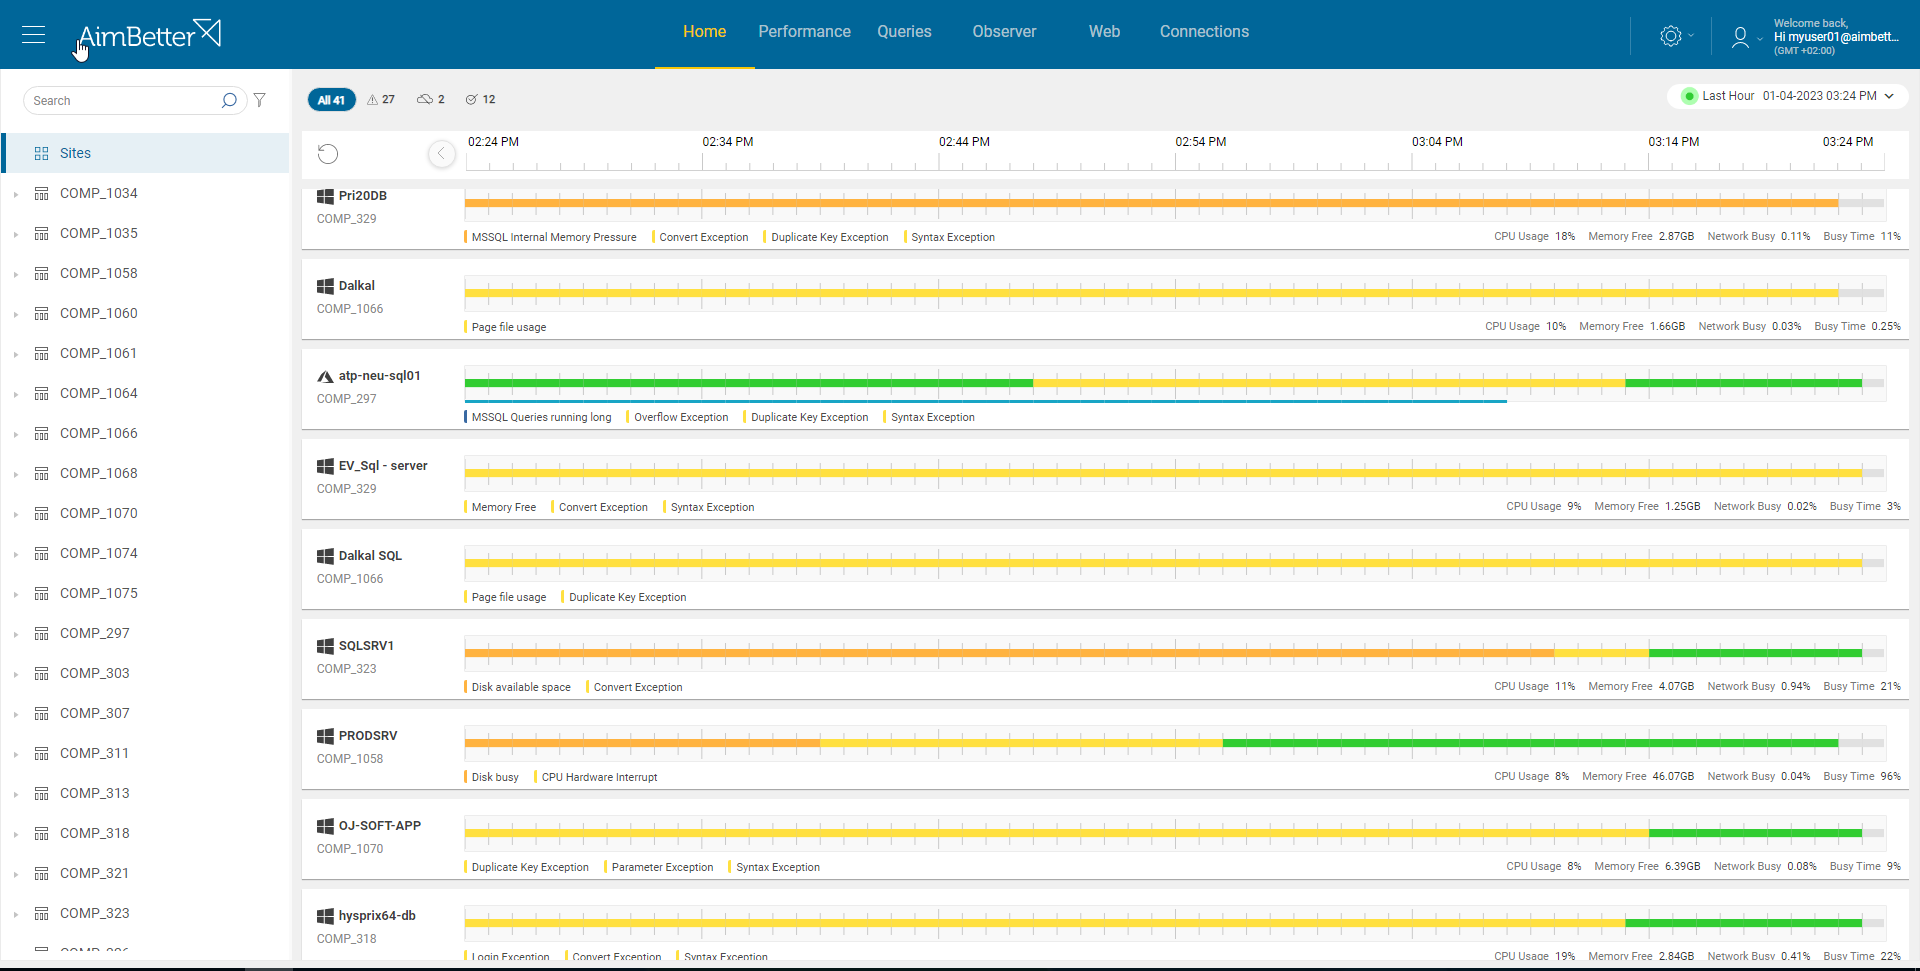Screen dimensions: 1920x971
Task: Select Sites in the sidebar
Action: point(146,153)
